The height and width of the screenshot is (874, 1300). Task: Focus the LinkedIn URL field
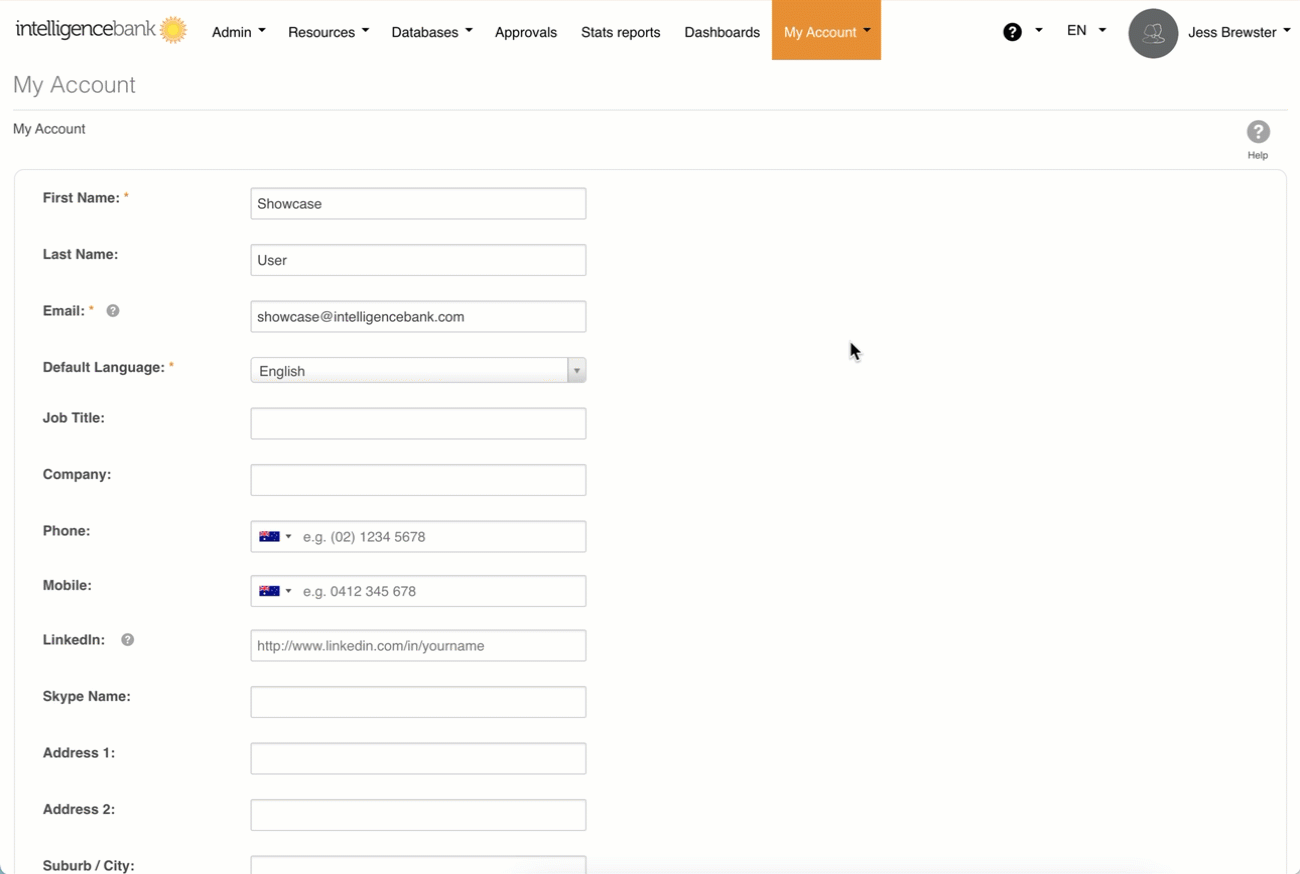click(418, 646)
